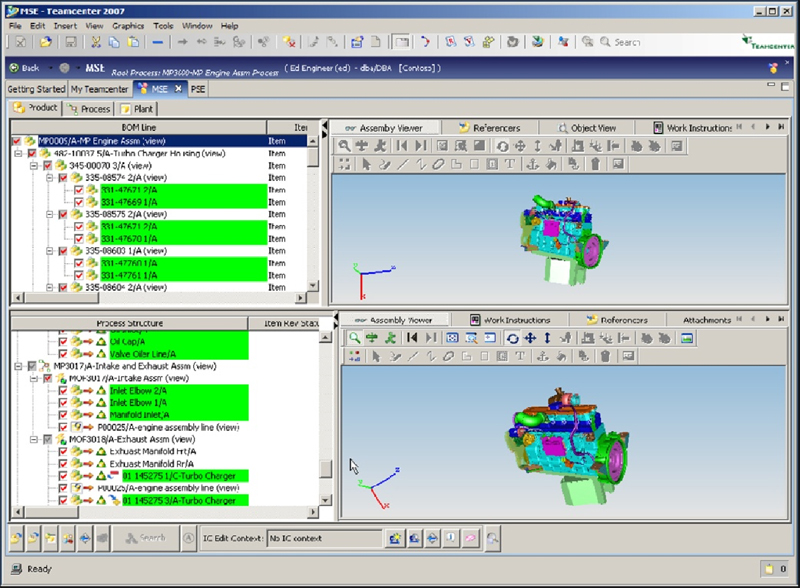Click the trash delete icon in lower viewer
Viewport: 800px width, 588px height.
(x=605, y=356)
